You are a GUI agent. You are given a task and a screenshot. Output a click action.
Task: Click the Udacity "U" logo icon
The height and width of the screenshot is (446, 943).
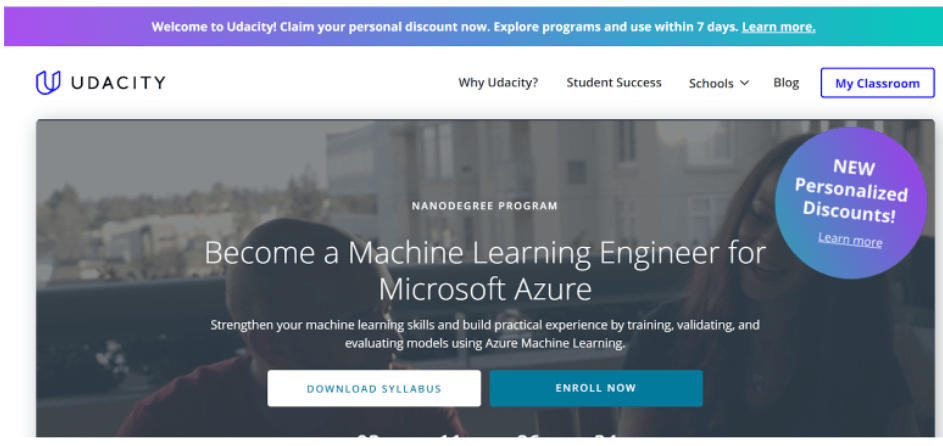(48, 83)
